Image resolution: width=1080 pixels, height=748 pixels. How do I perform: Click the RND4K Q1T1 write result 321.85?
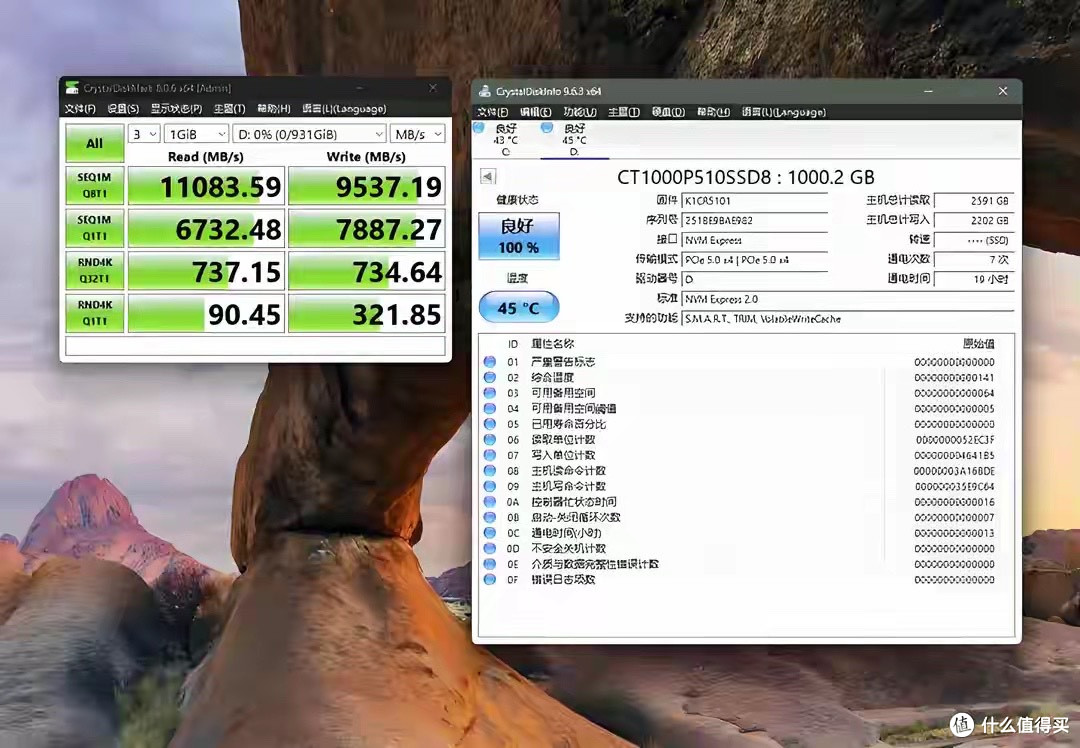point(366,314)
